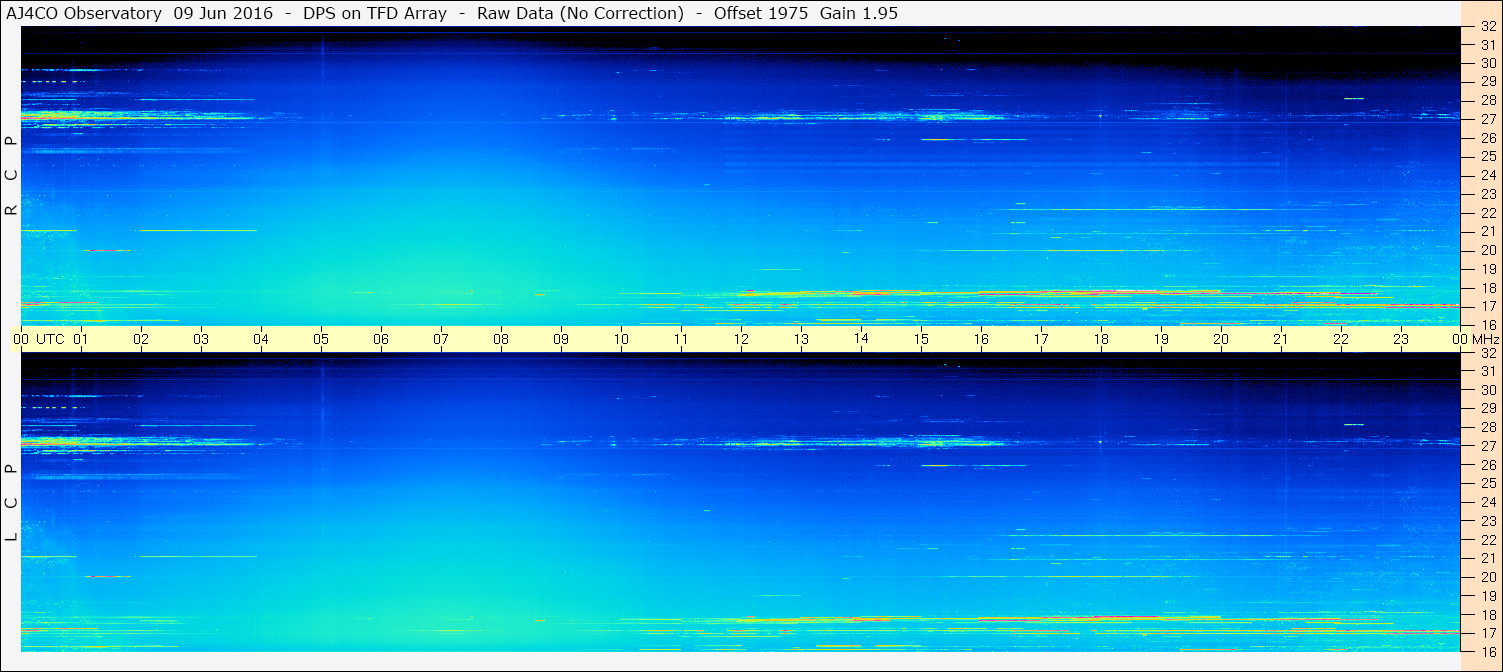Select the 30 MHz tick of RCP panel
The image size is (1503, 672).
1488,62
